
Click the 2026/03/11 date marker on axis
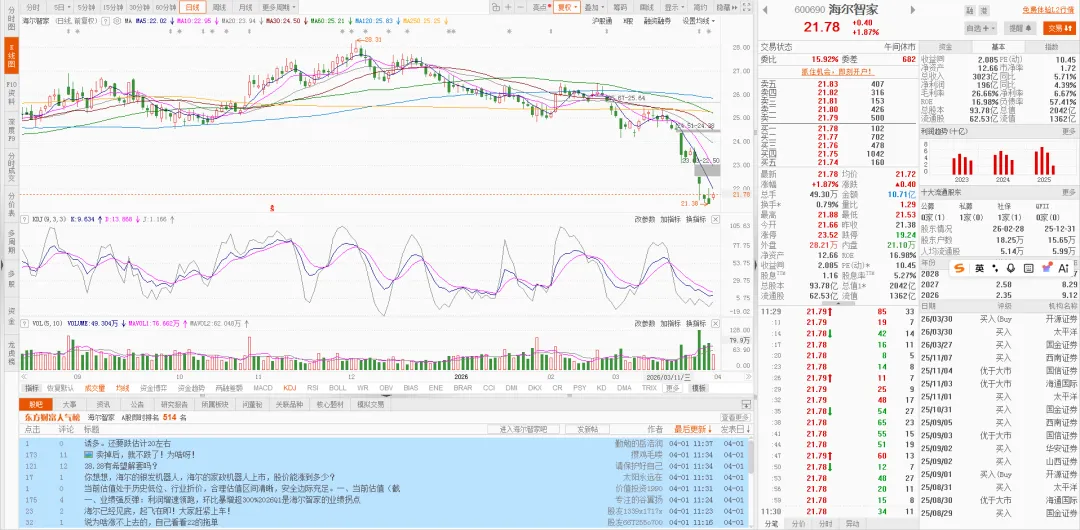pyautogui.click(x=666, y=377)
